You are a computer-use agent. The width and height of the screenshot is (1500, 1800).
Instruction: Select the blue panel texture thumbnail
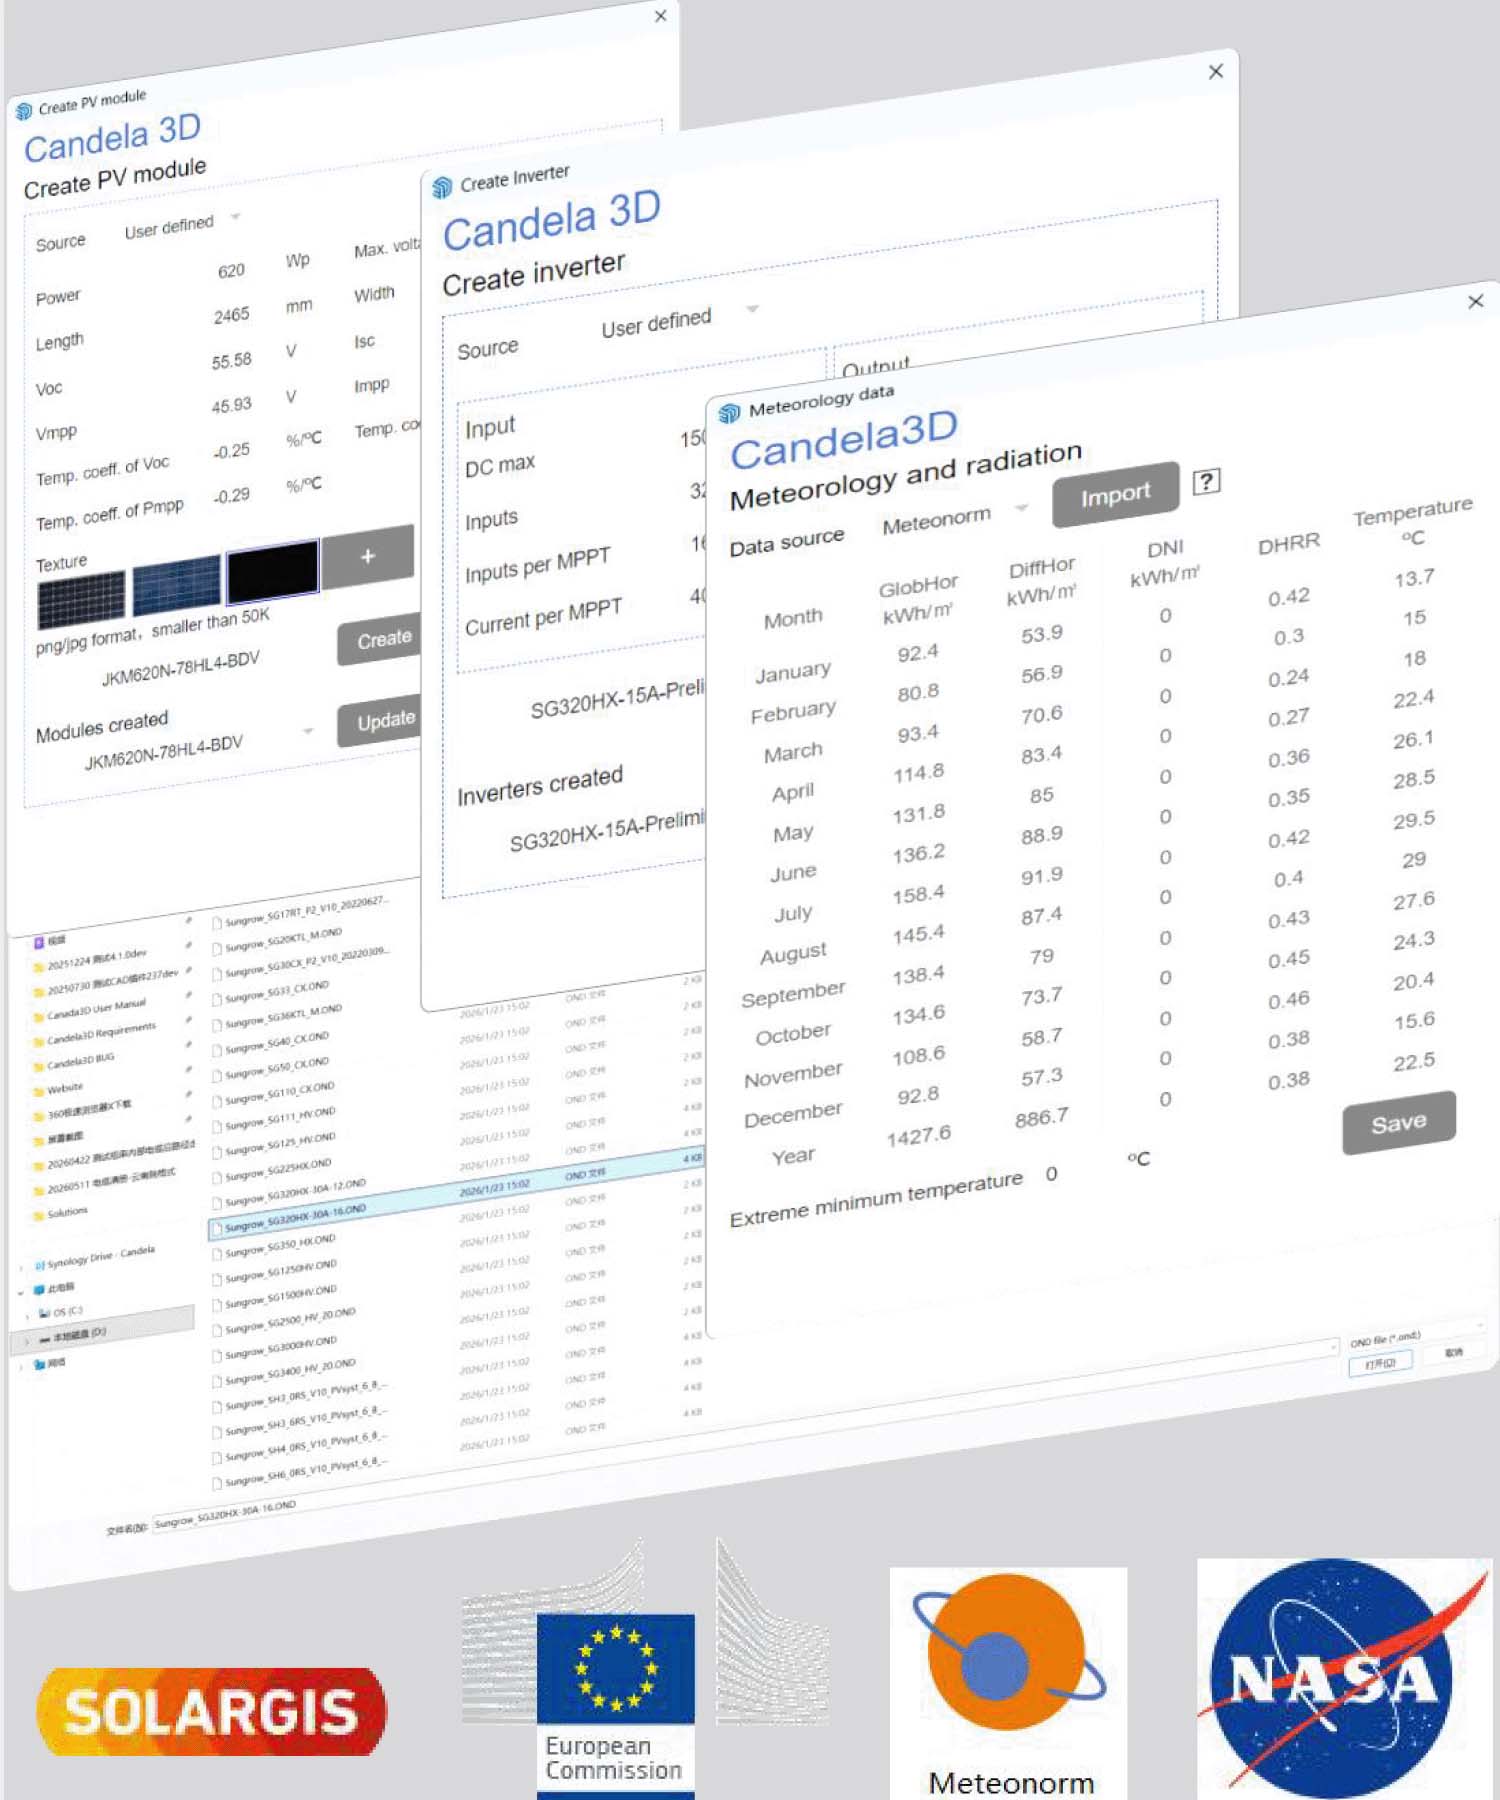click(x=176, y=584)
